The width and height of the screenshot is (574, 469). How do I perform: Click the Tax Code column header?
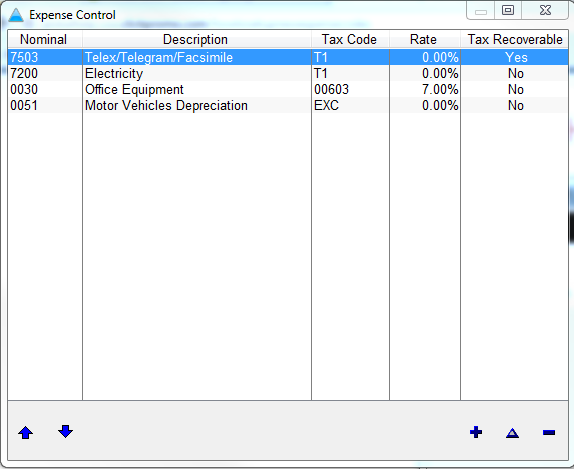pos(350,39)
